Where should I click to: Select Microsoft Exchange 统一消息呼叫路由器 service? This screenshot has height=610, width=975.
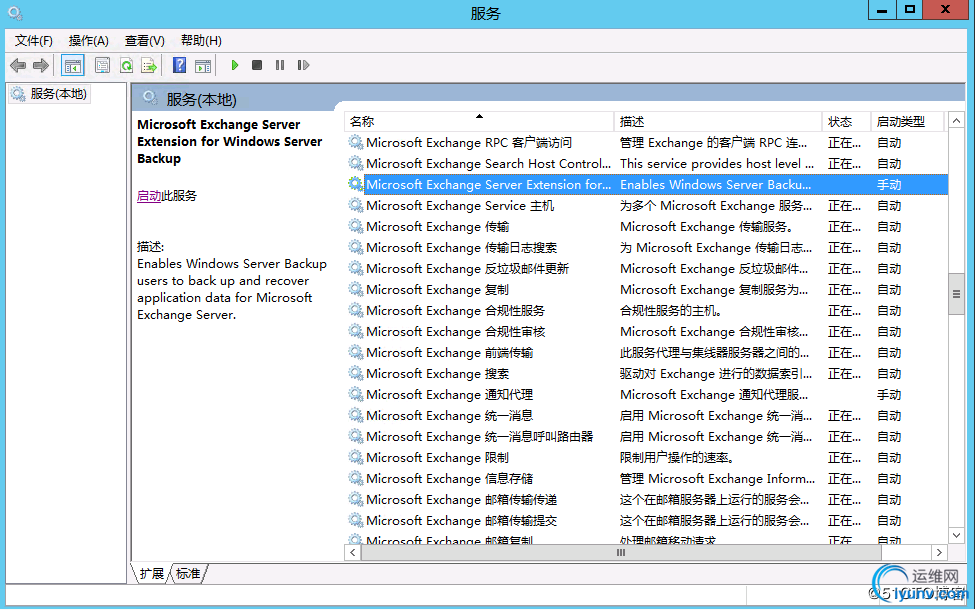[646, 437]
